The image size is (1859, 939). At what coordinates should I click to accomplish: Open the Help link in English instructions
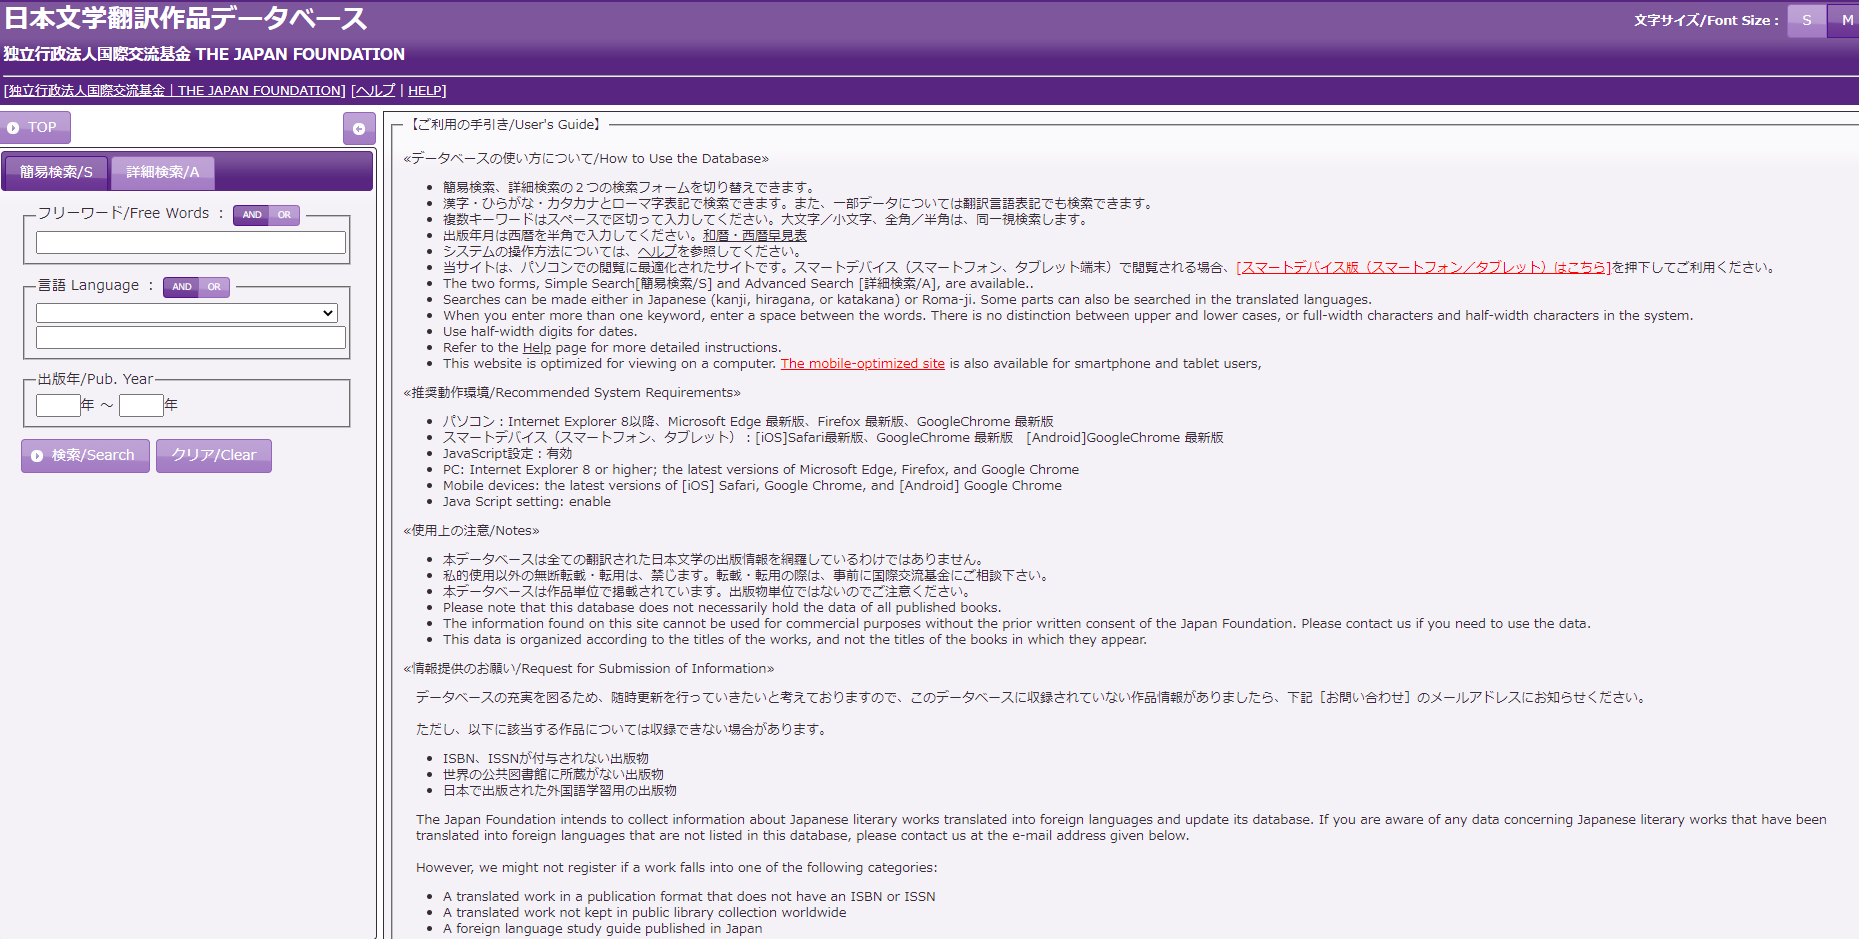point(537,348)
